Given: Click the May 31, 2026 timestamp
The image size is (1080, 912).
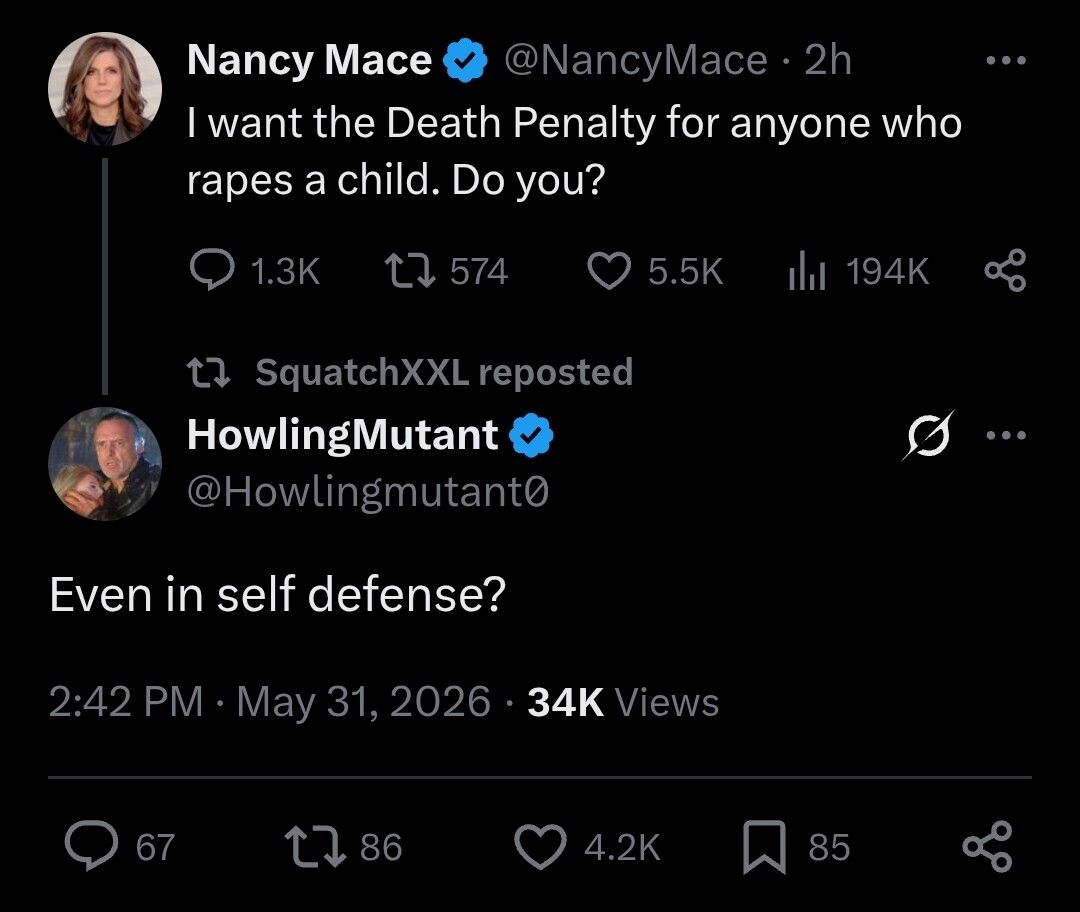Looking at the screenshot, I should pos(363,702).
